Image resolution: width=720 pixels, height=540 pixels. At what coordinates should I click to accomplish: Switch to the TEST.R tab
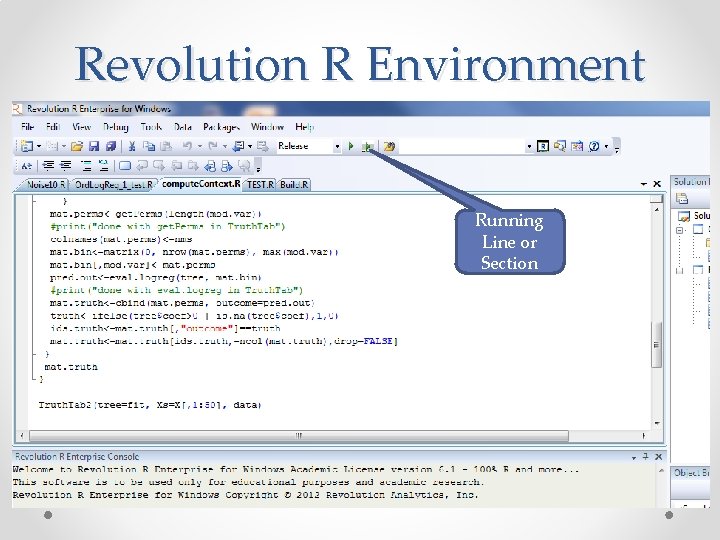click(260, 185)
